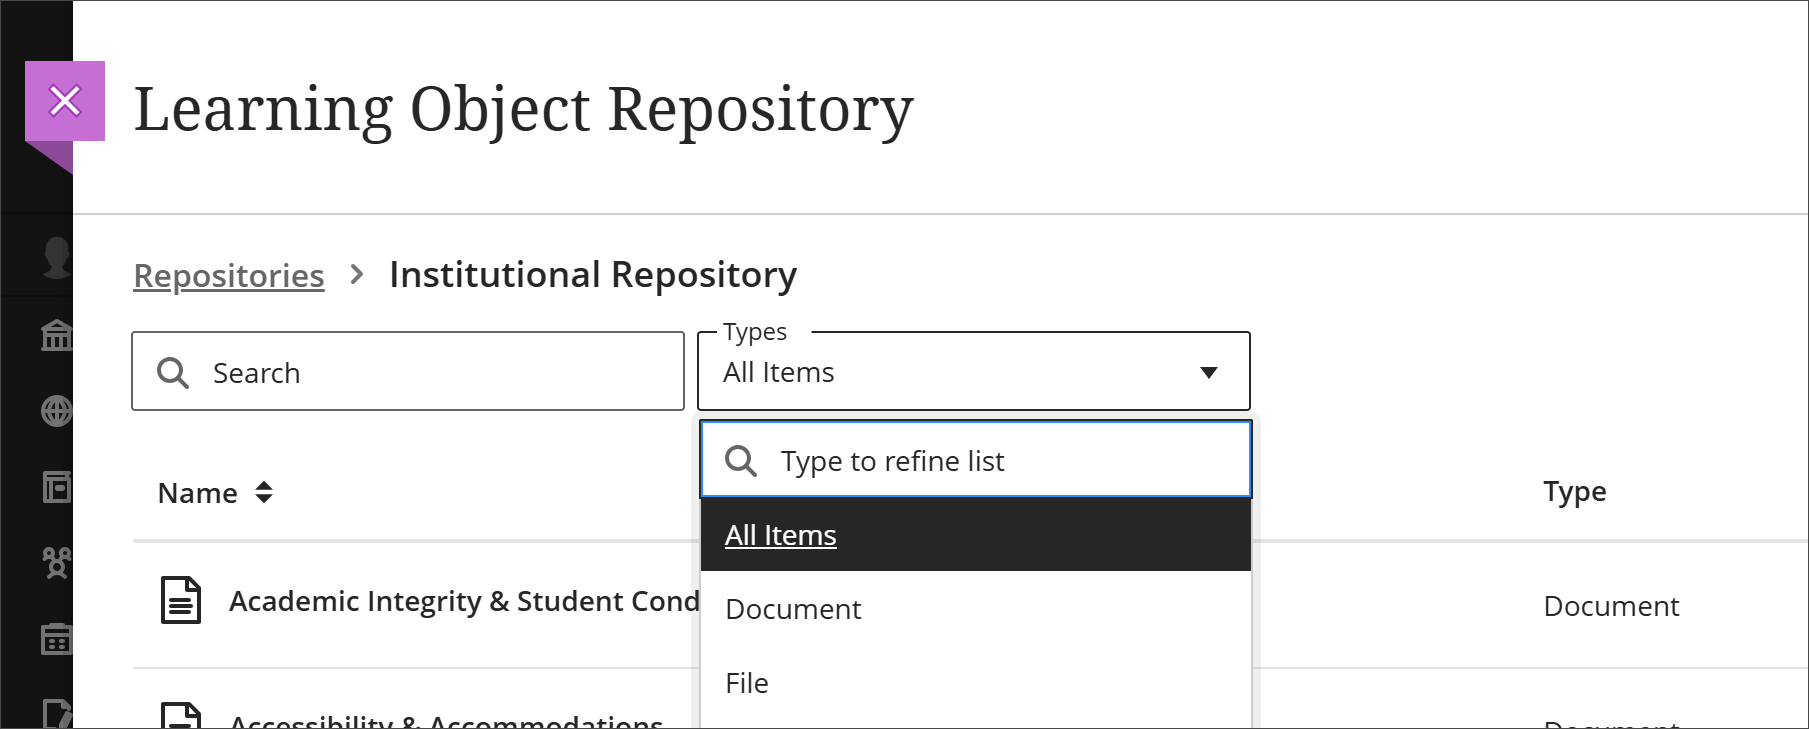Select All Items in the types list

(781, 536)
